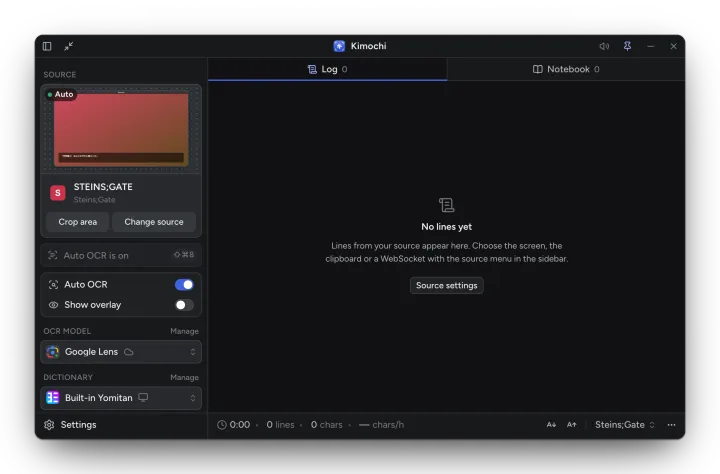The height and width of the screenshot is (474, 720).
Task: Click Manage next to OCR MODEL
Action: [184, 331]
